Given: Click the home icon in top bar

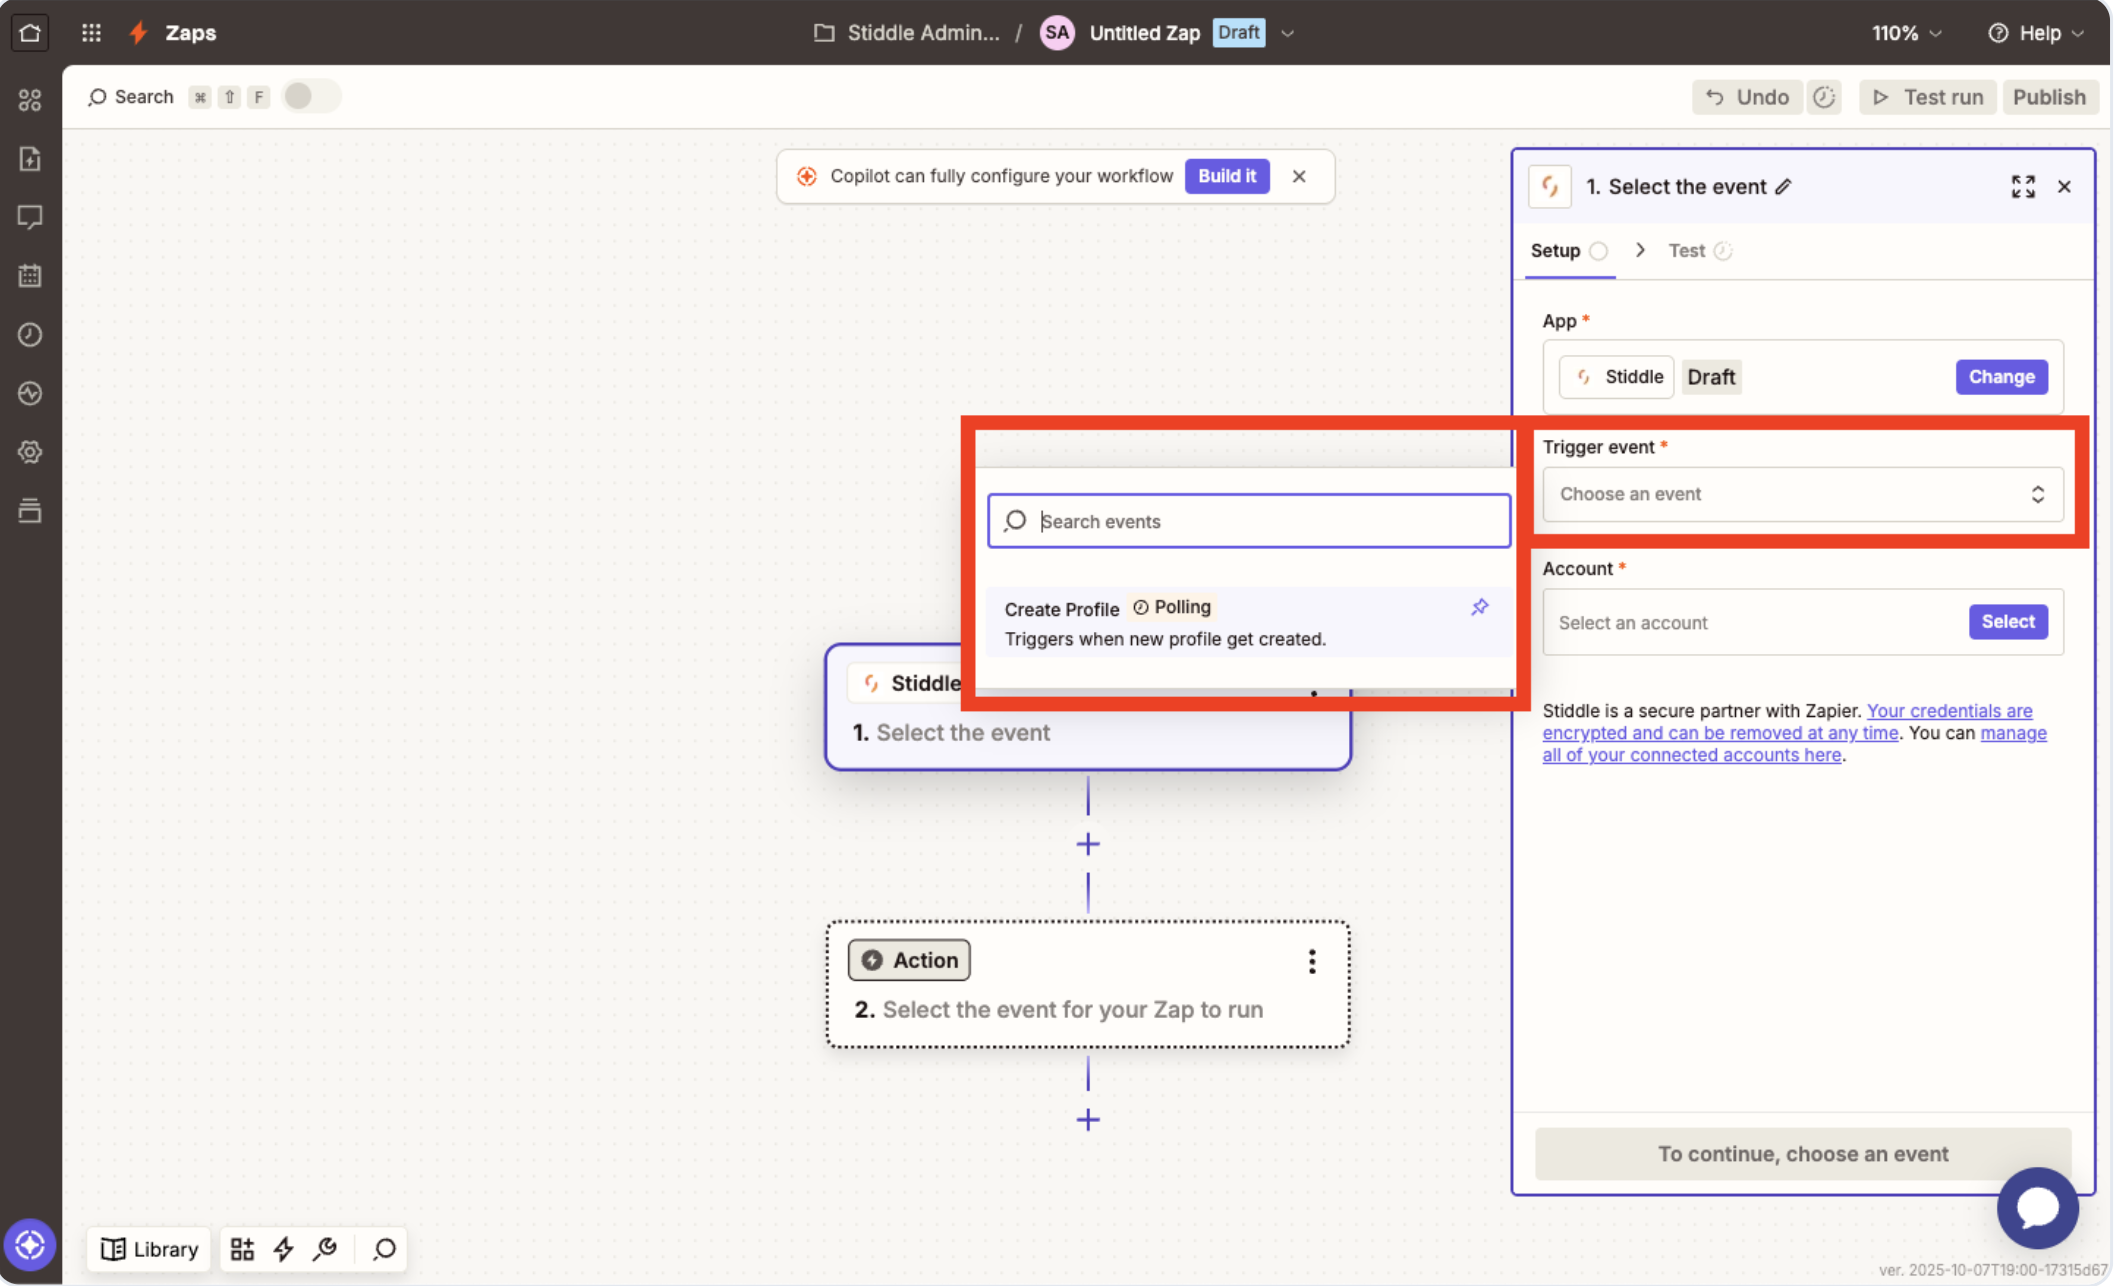Looking at the screenshot, I should pos(30,32).
